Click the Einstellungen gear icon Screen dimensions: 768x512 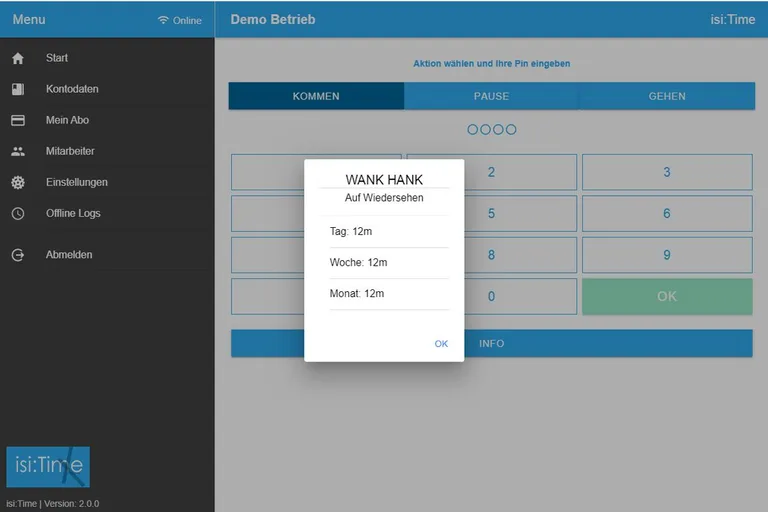(x=18, y=182)
